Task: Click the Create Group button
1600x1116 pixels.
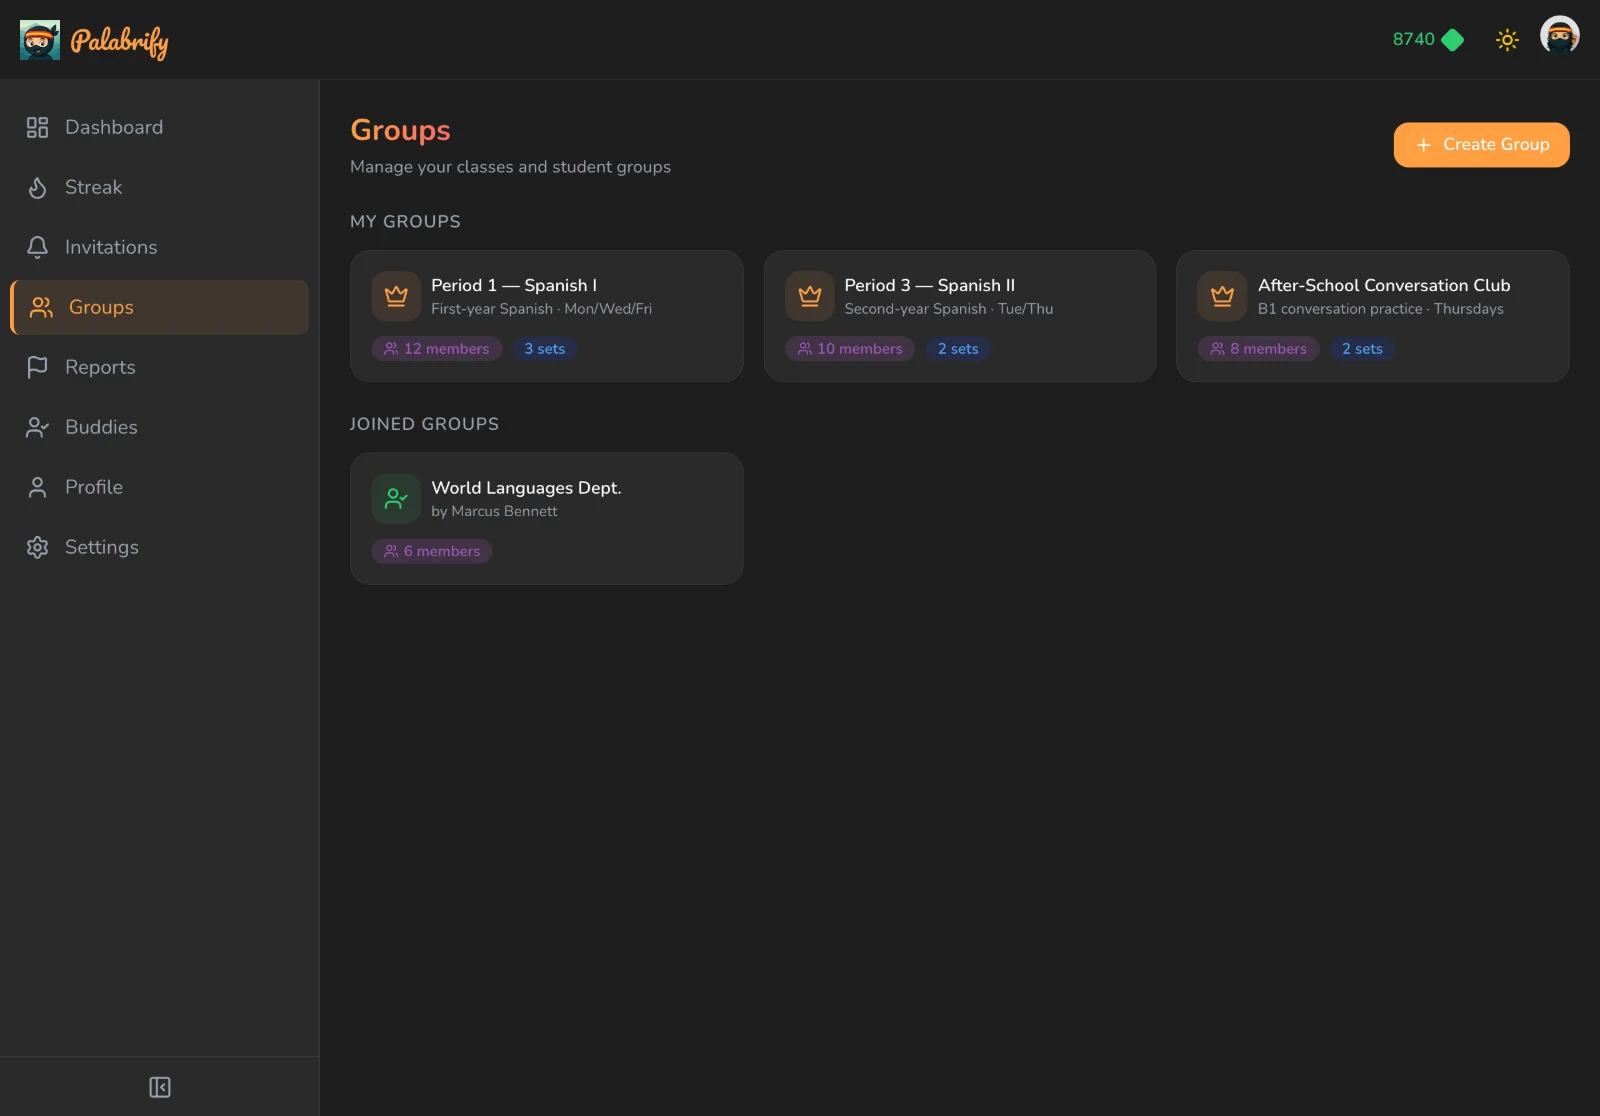Action: tap(1481, 145)
